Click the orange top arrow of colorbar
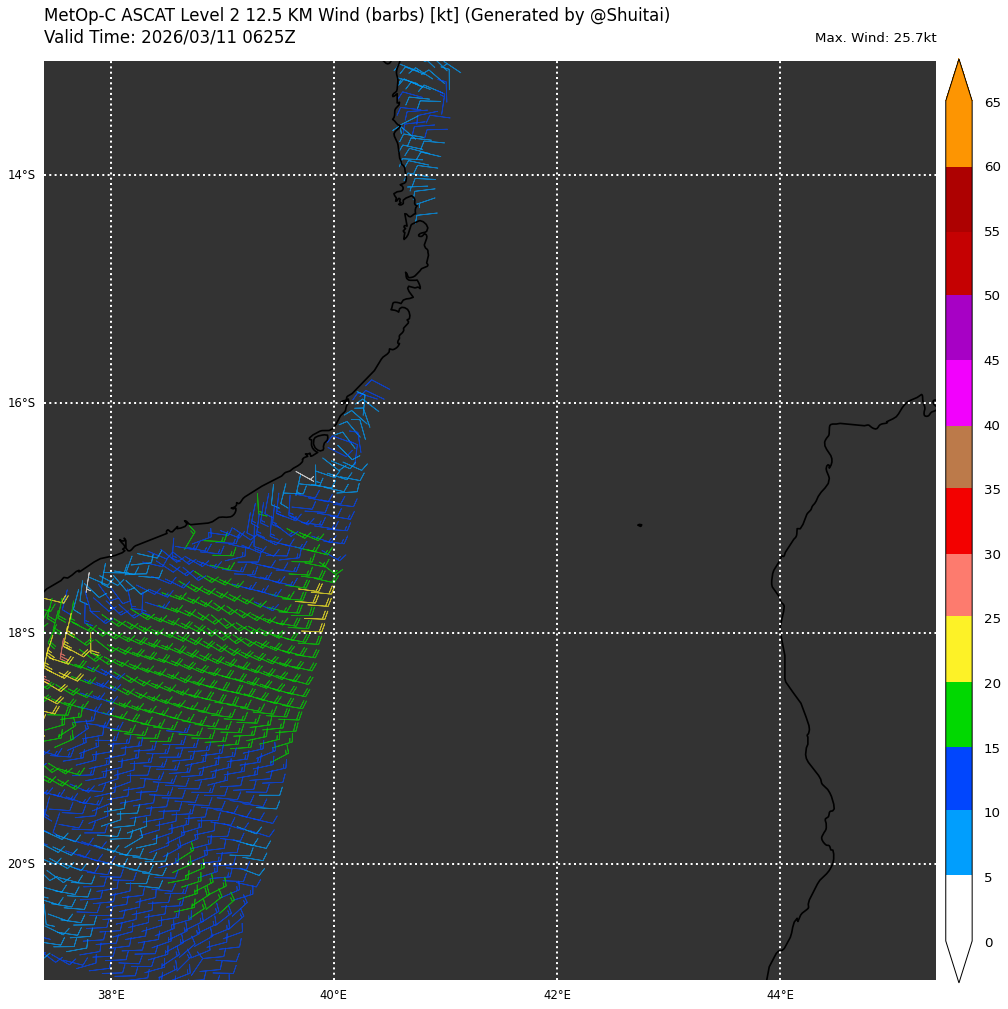 point(958,82)
